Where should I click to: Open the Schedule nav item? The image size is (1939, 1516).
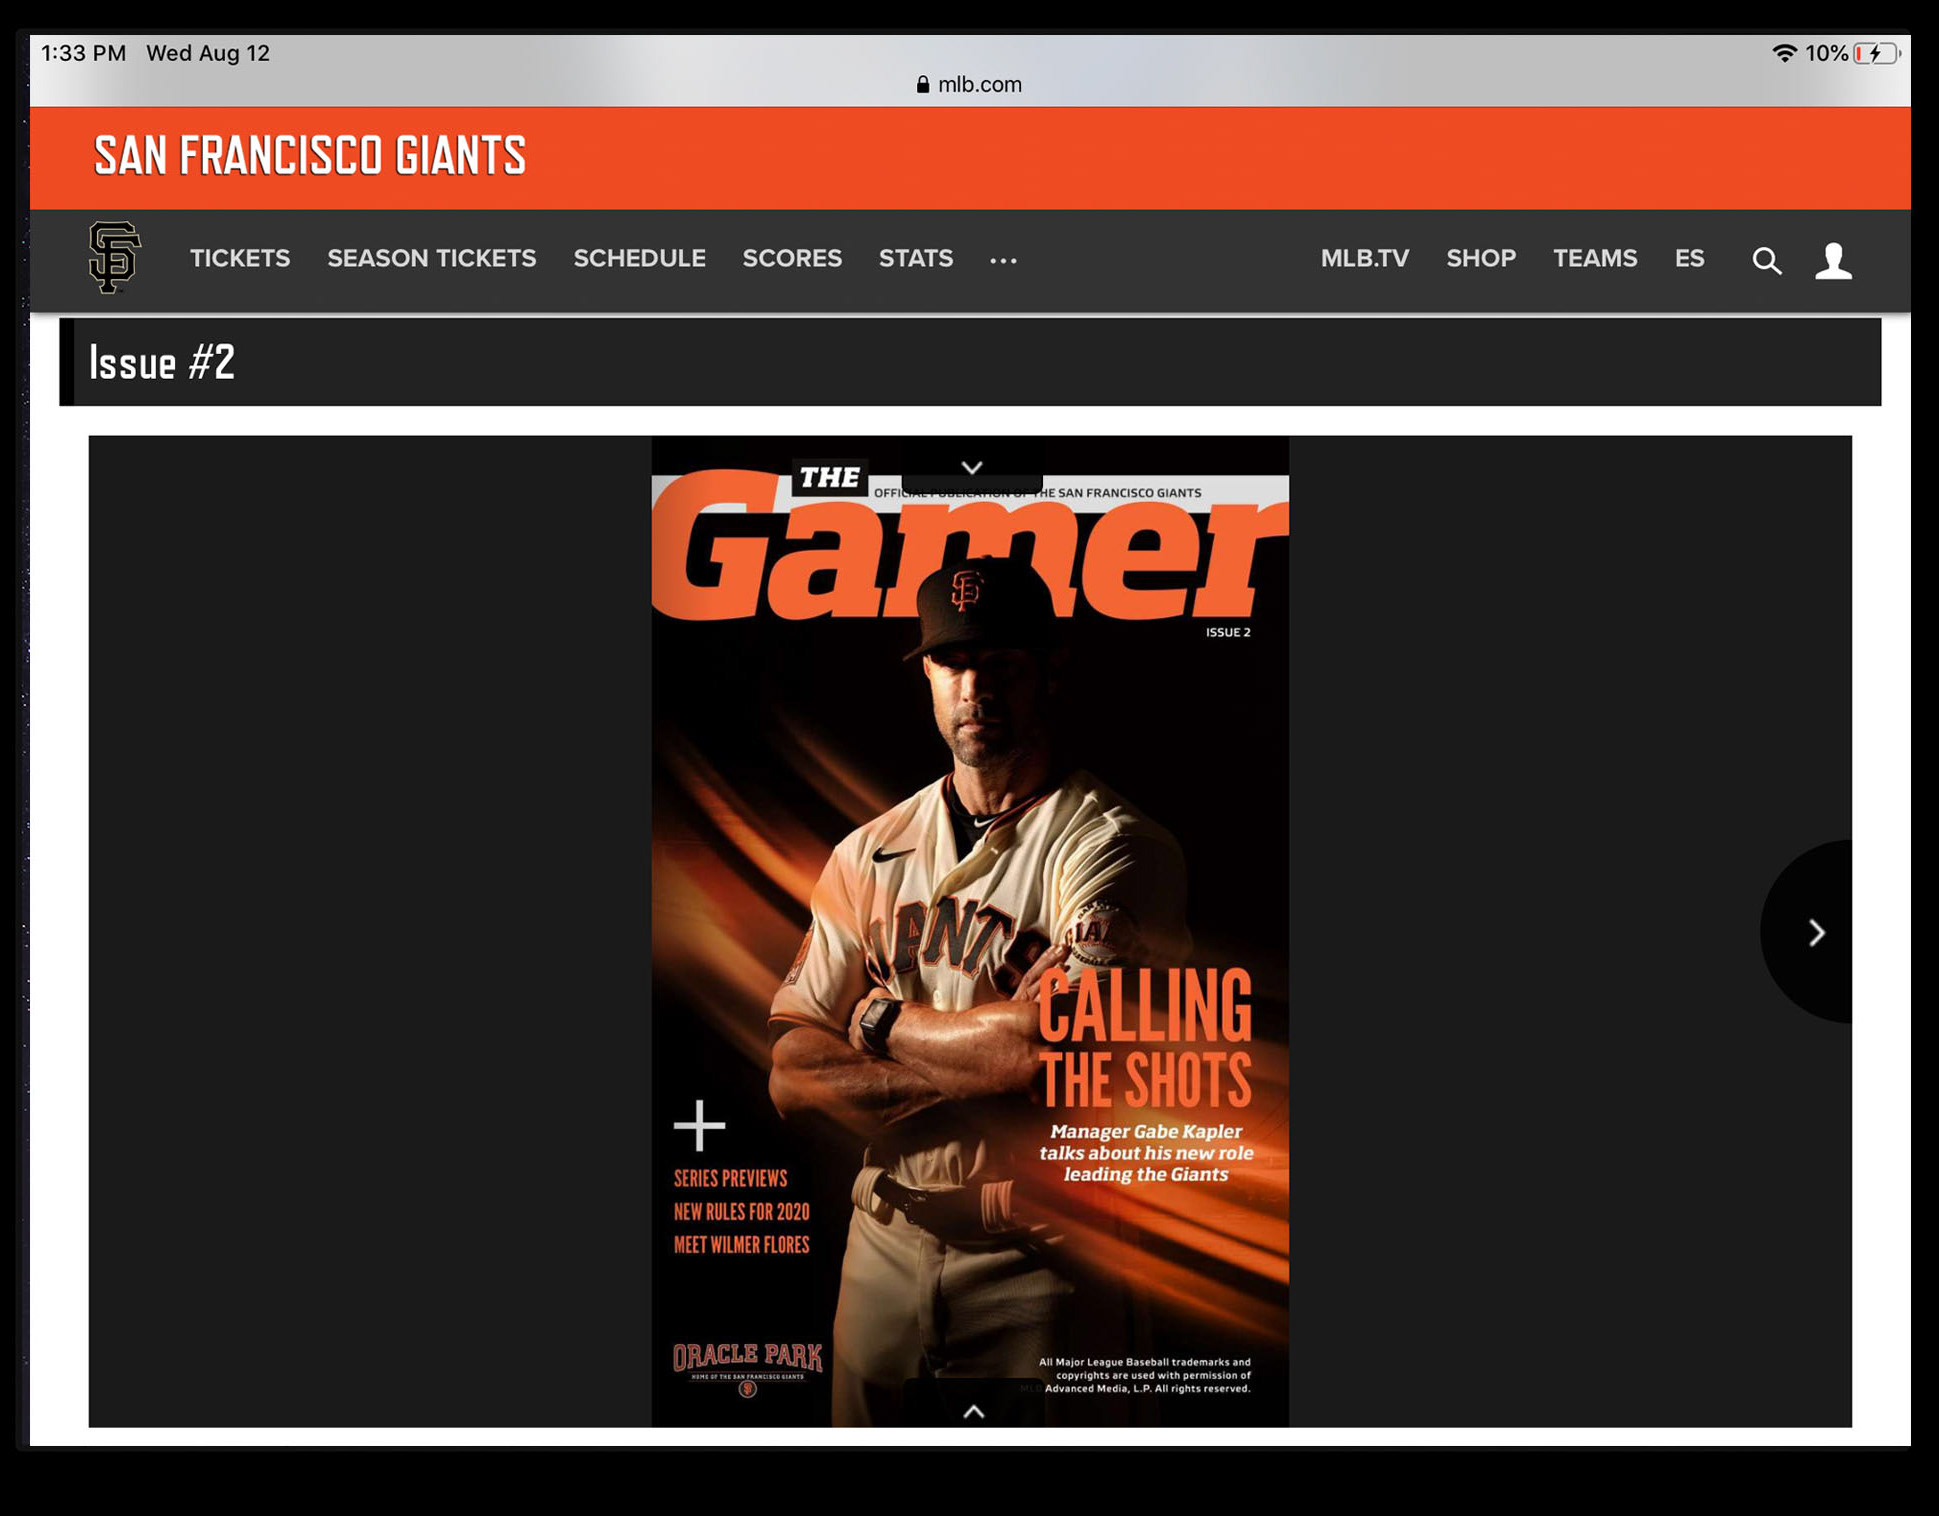point(639,259)
